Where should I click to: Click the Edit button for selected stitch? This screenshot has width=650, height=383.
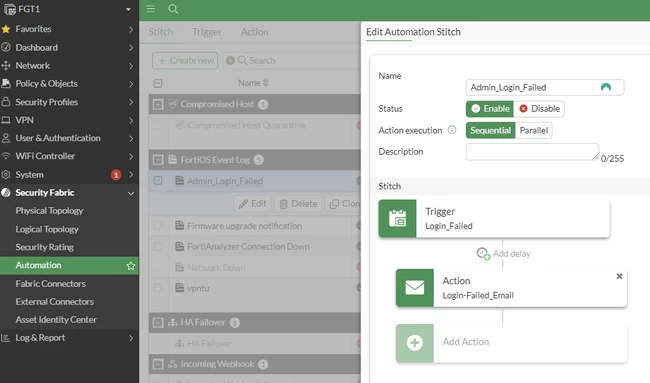(x=252, y=204)
